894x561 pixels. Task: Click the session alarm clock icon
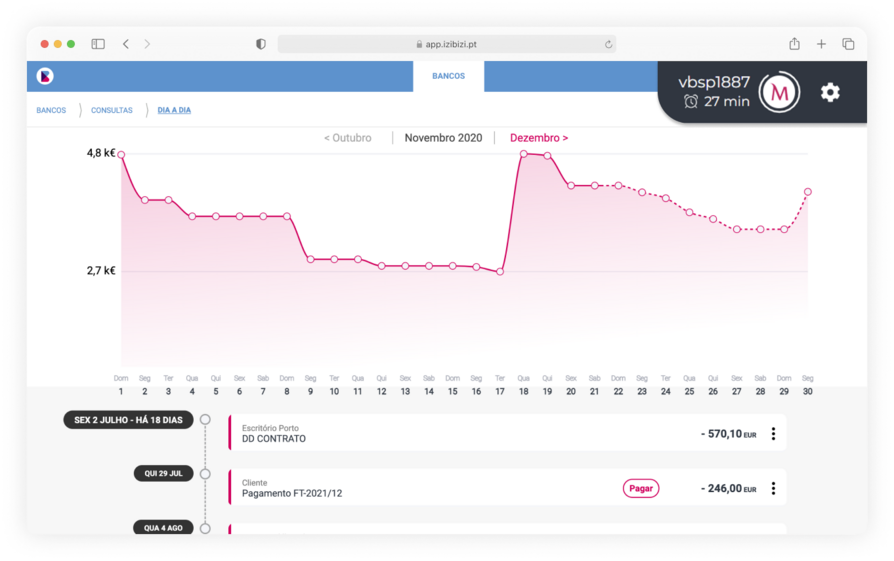(x=690, y=101)
